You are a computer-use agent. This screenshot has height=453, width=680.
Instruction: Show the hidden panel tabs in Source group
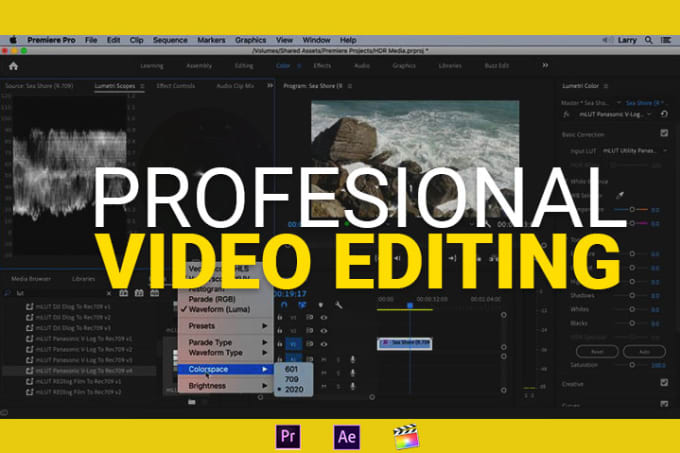tap(270, 86)
